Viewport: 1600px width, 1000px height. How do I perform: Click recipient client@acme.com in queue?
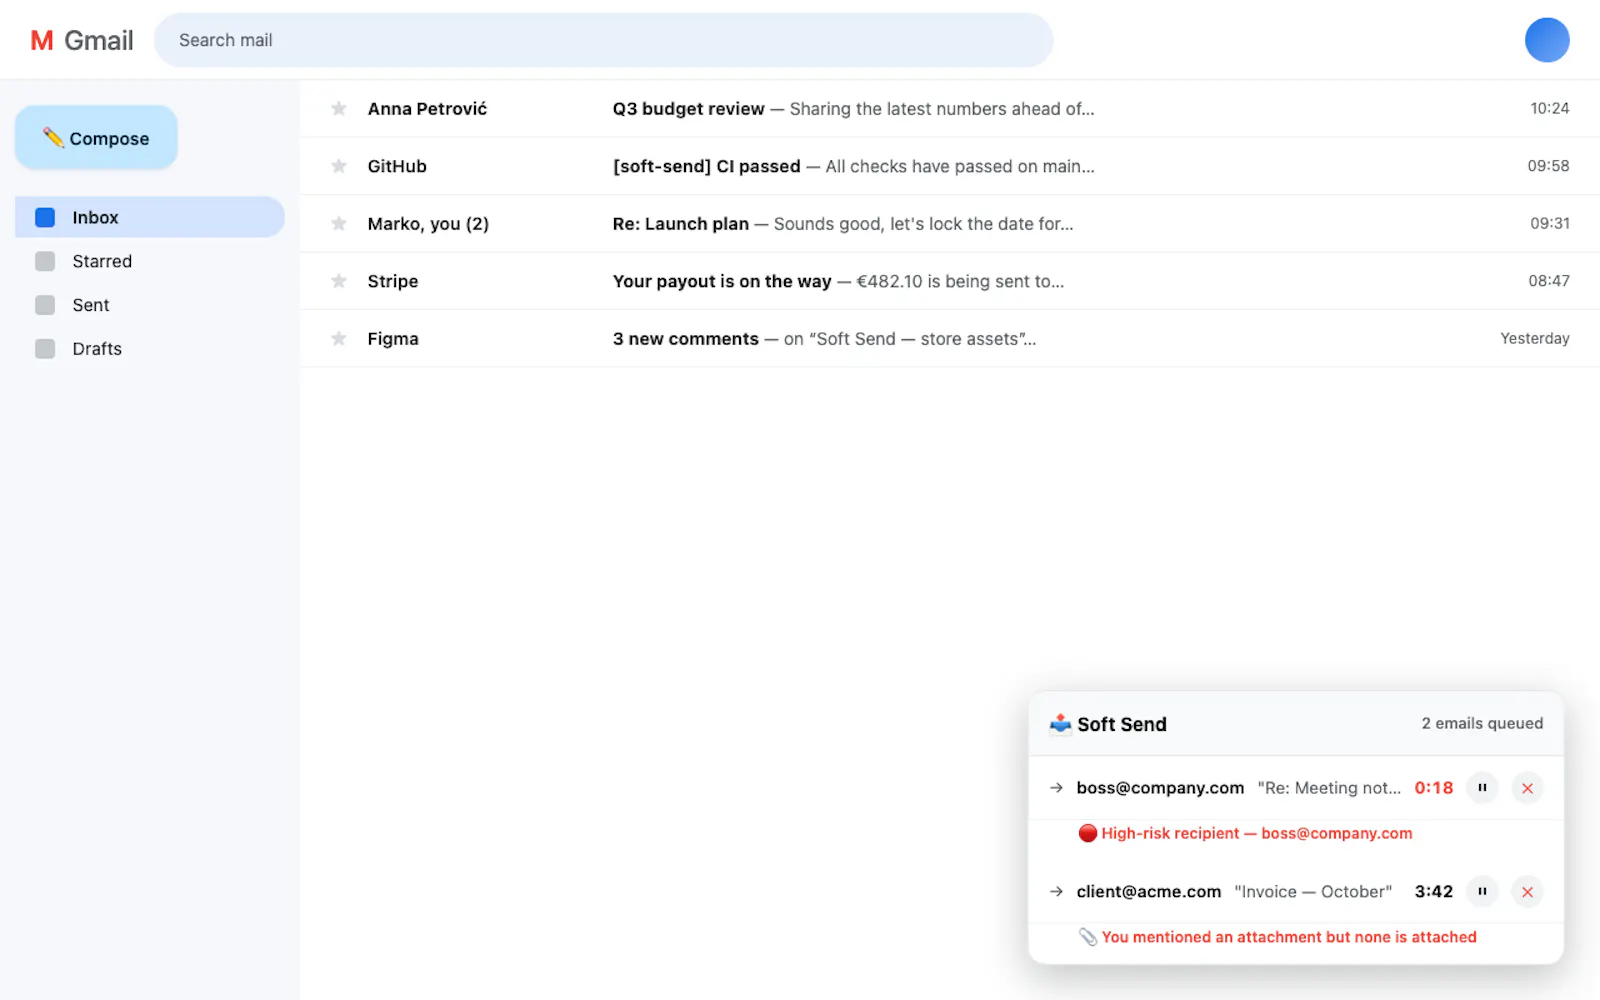click(1149, 891)
